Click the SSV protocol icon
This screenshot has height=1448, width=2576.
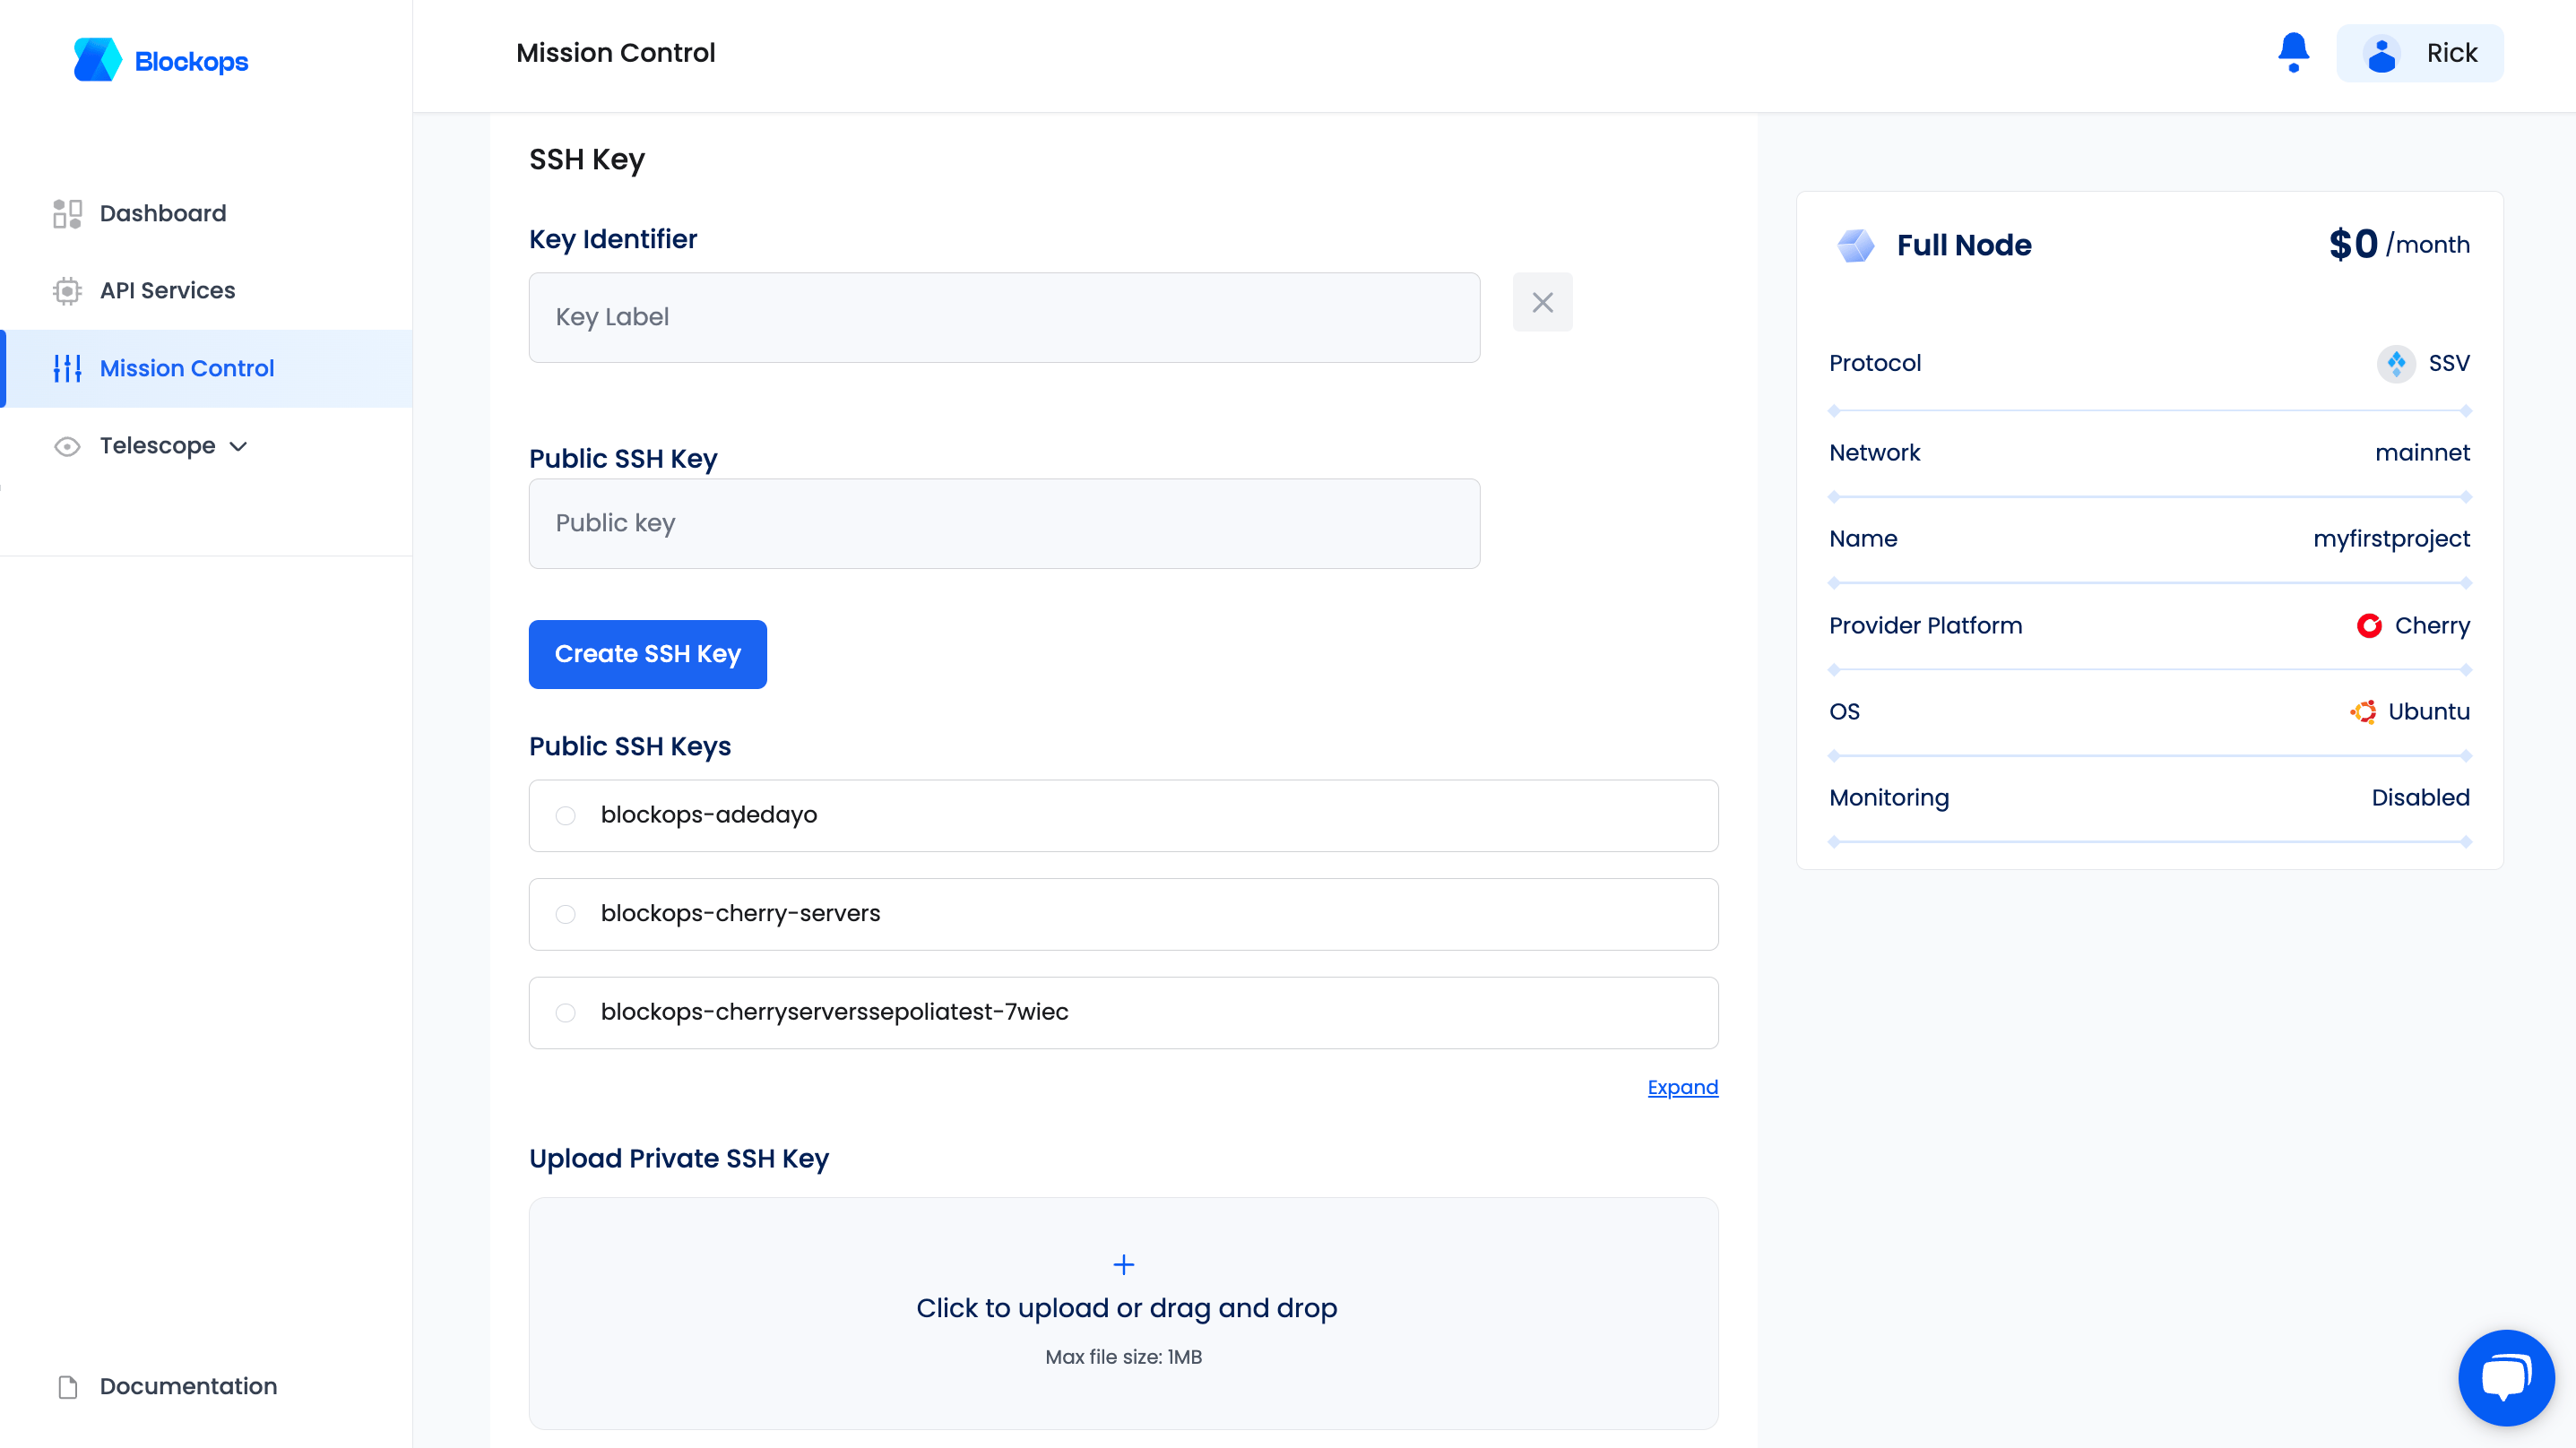(x=2396, y=364)
